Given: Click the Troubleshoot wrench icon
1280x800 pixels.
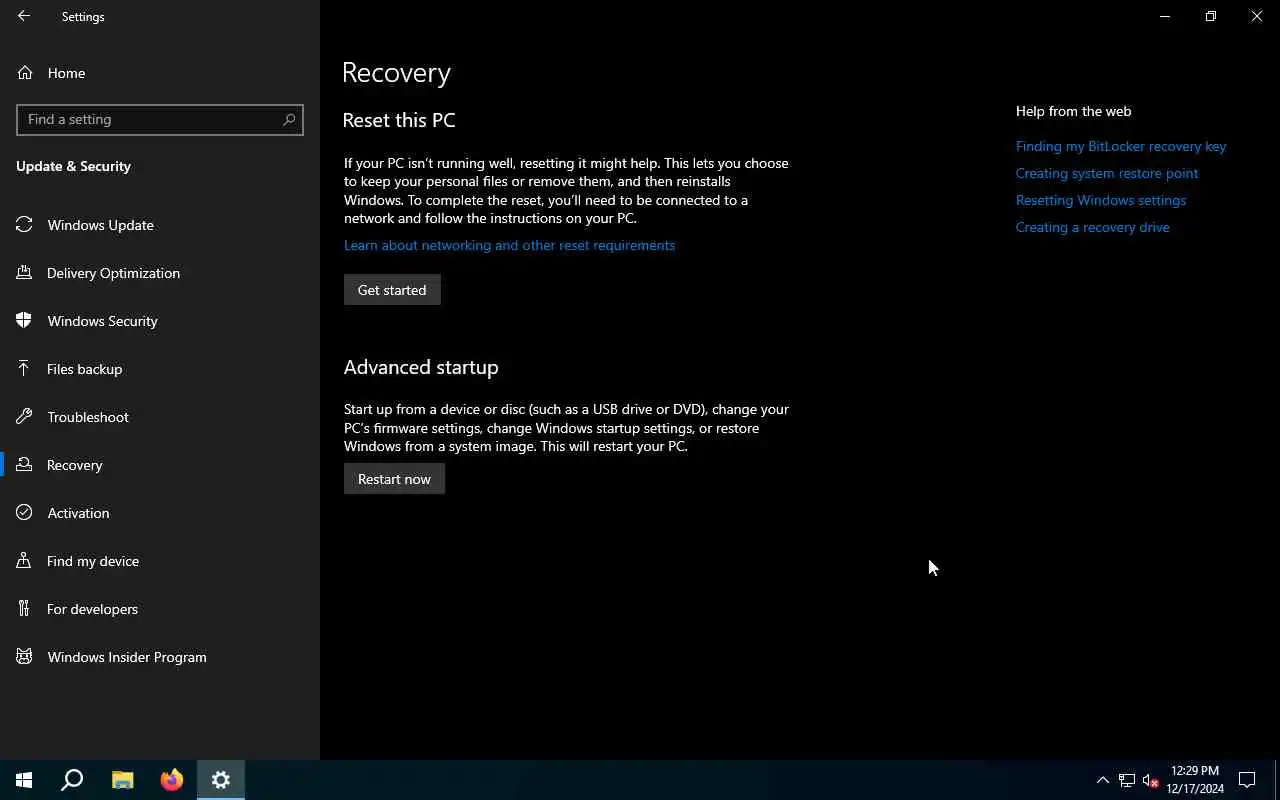Looking at the screenshot, I should [x=25, y=417].
